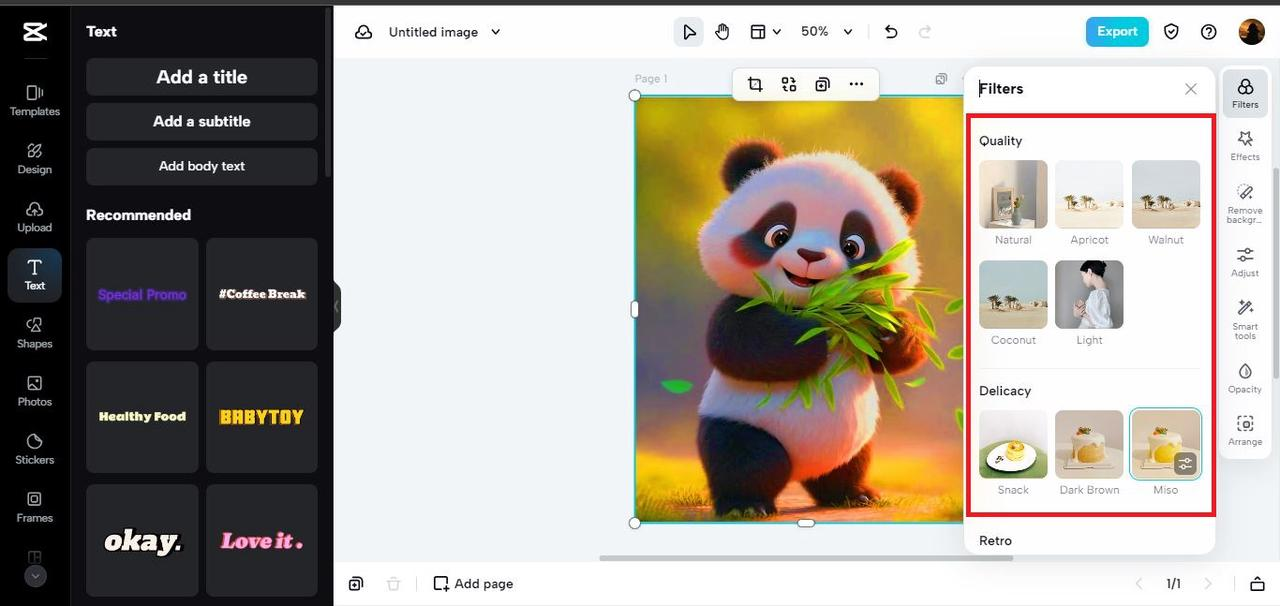Open the Opacity tool
This screenshot has height=606, width=1280.
(1245, 378)
